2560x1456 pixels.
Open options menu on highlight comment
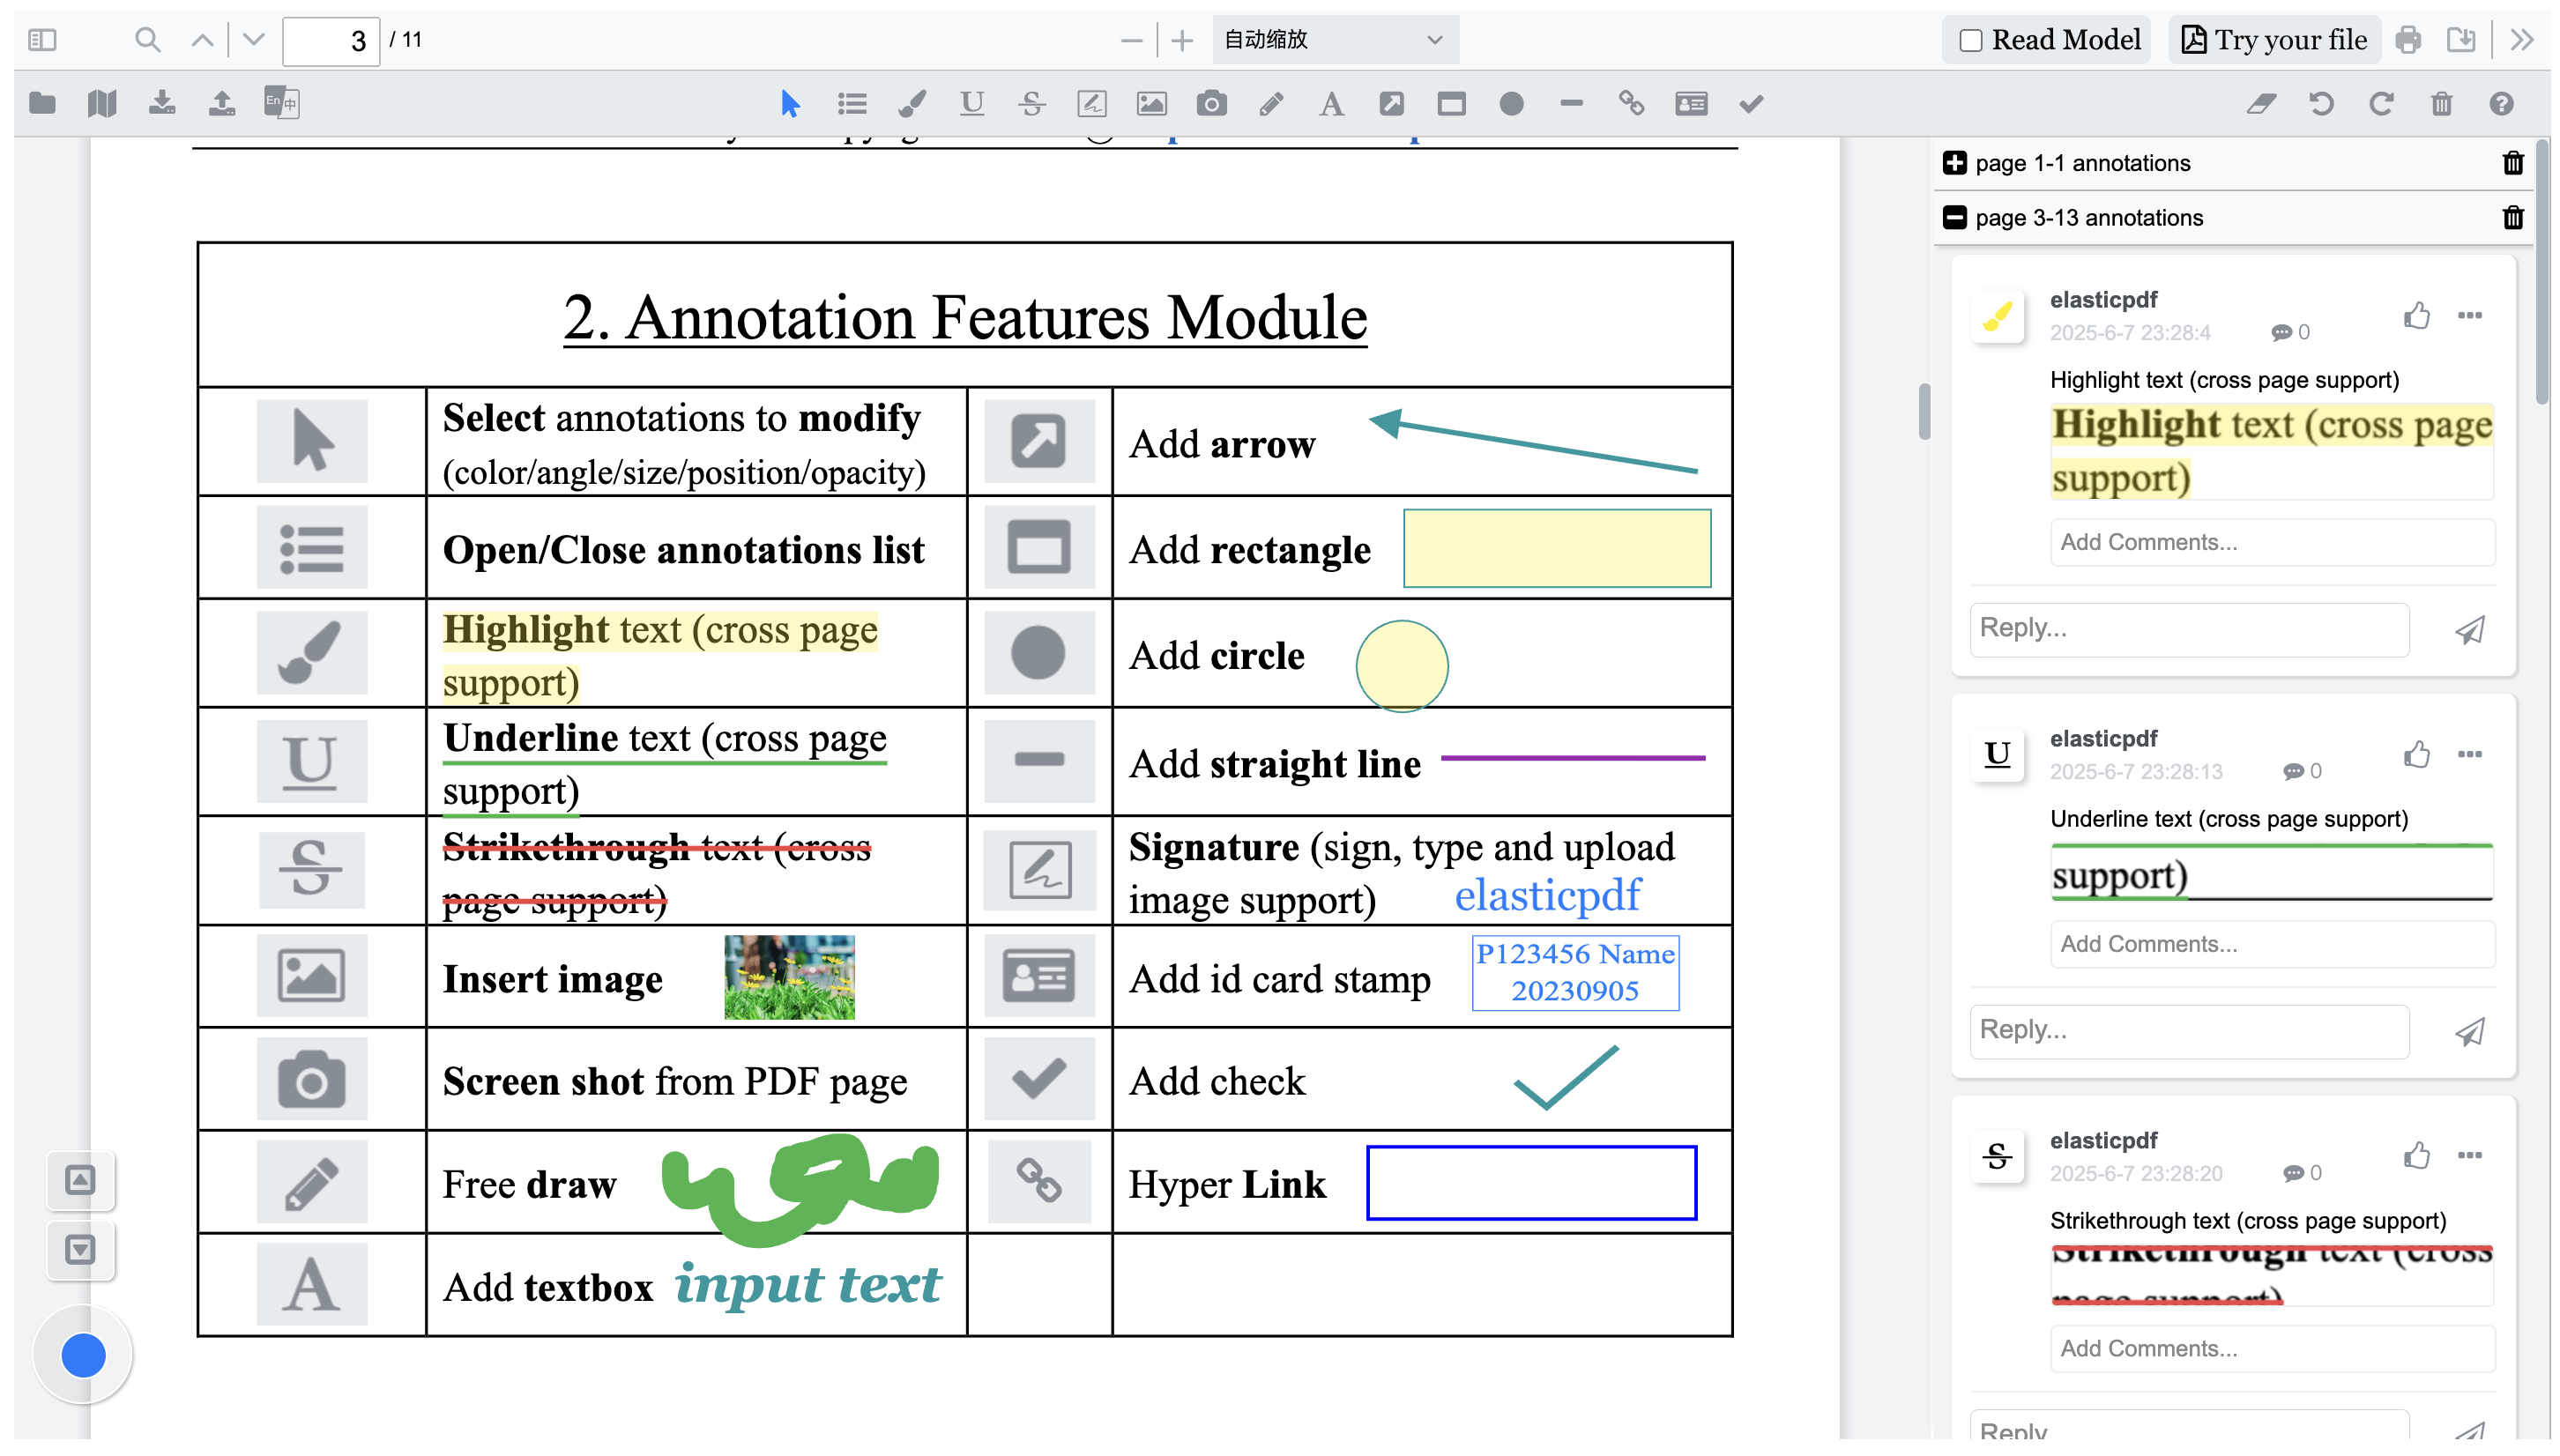[2470, 315]
